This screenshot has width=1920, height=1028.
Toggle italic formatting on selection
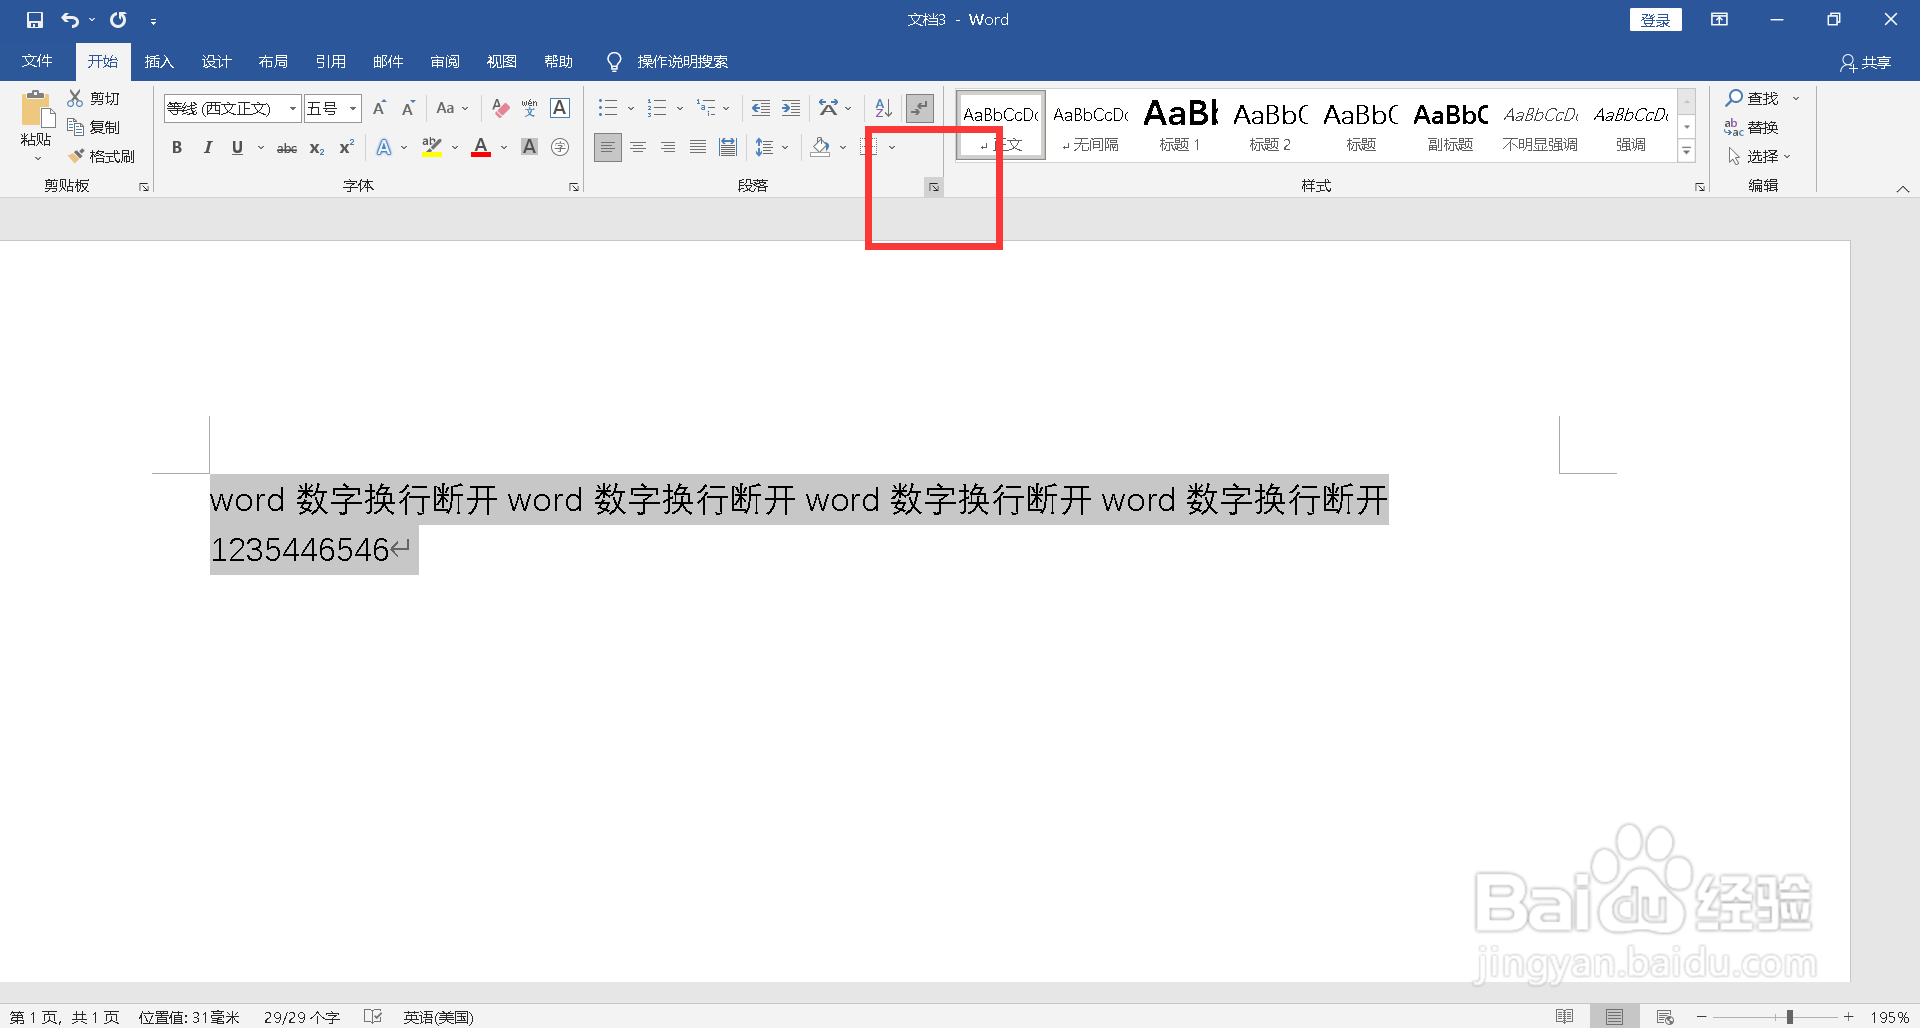tap(207, 147)
